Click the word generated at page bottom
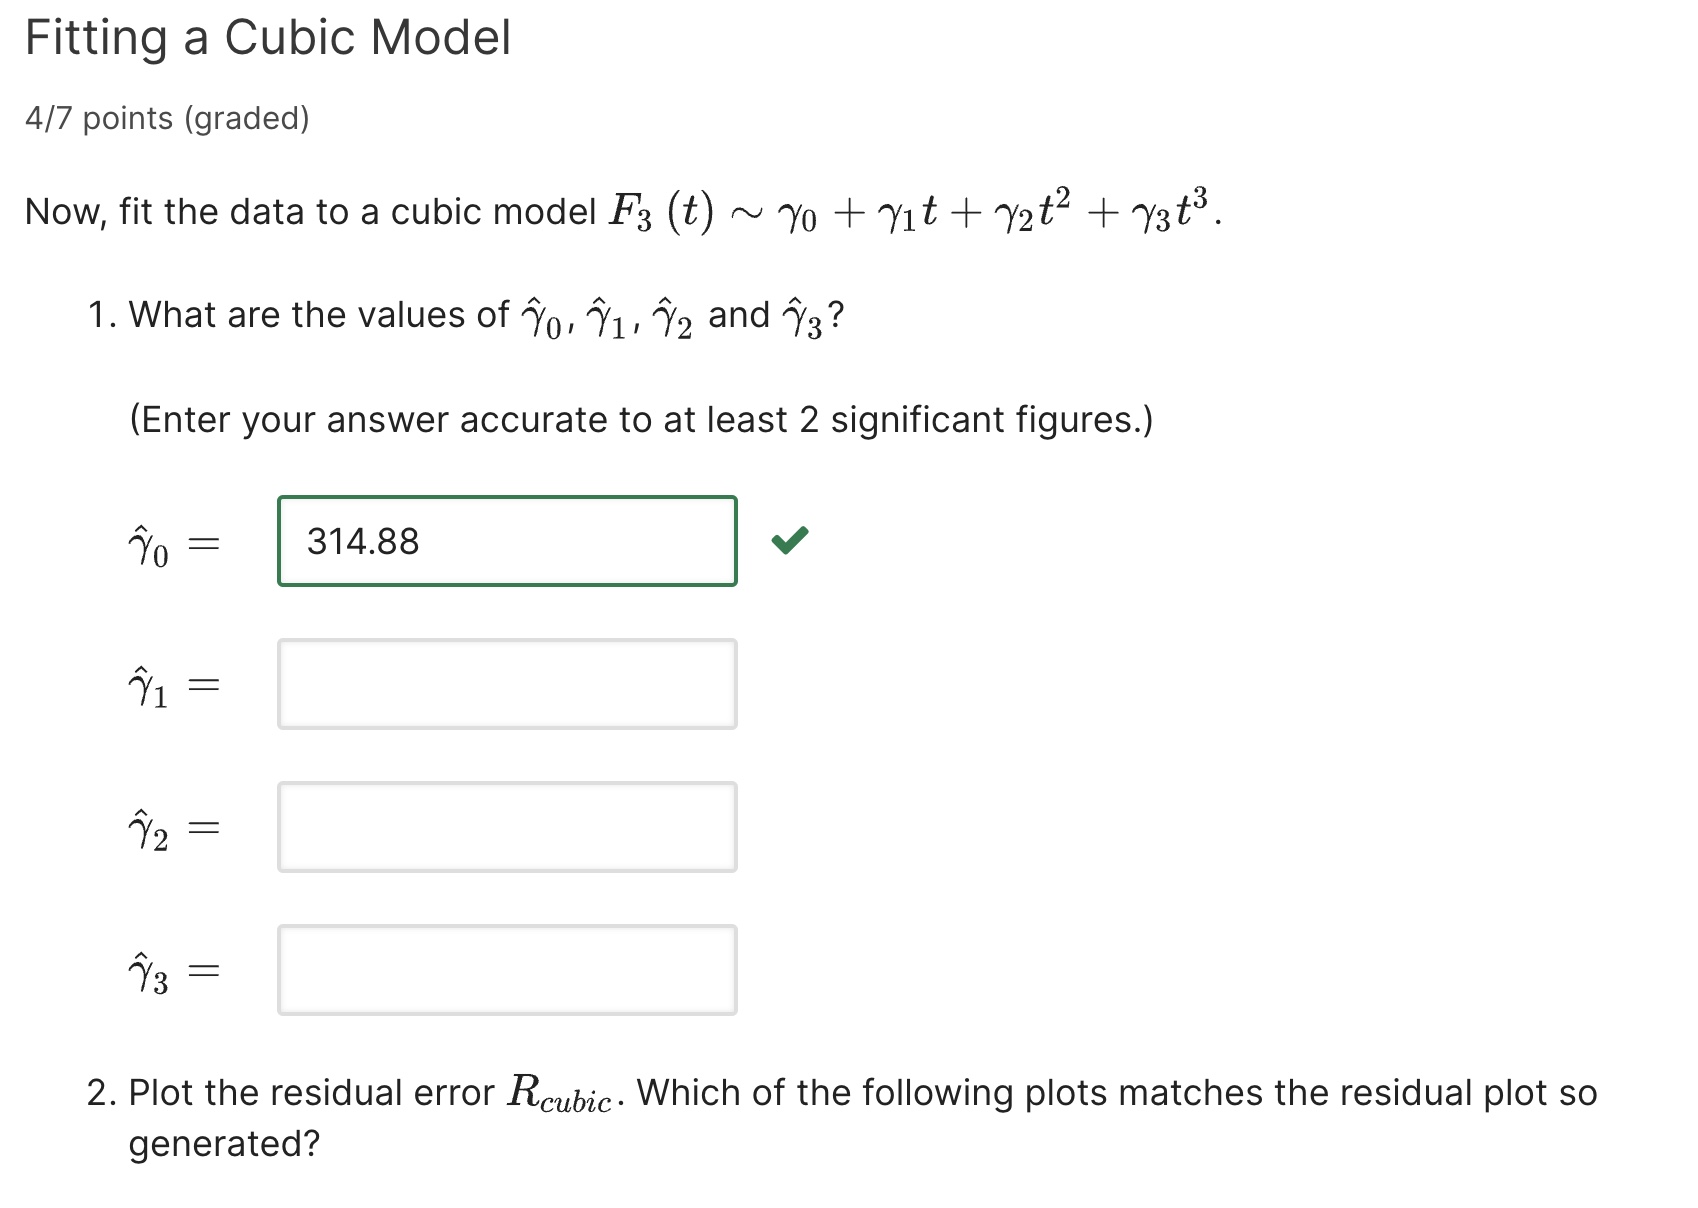 (222, 1143)
